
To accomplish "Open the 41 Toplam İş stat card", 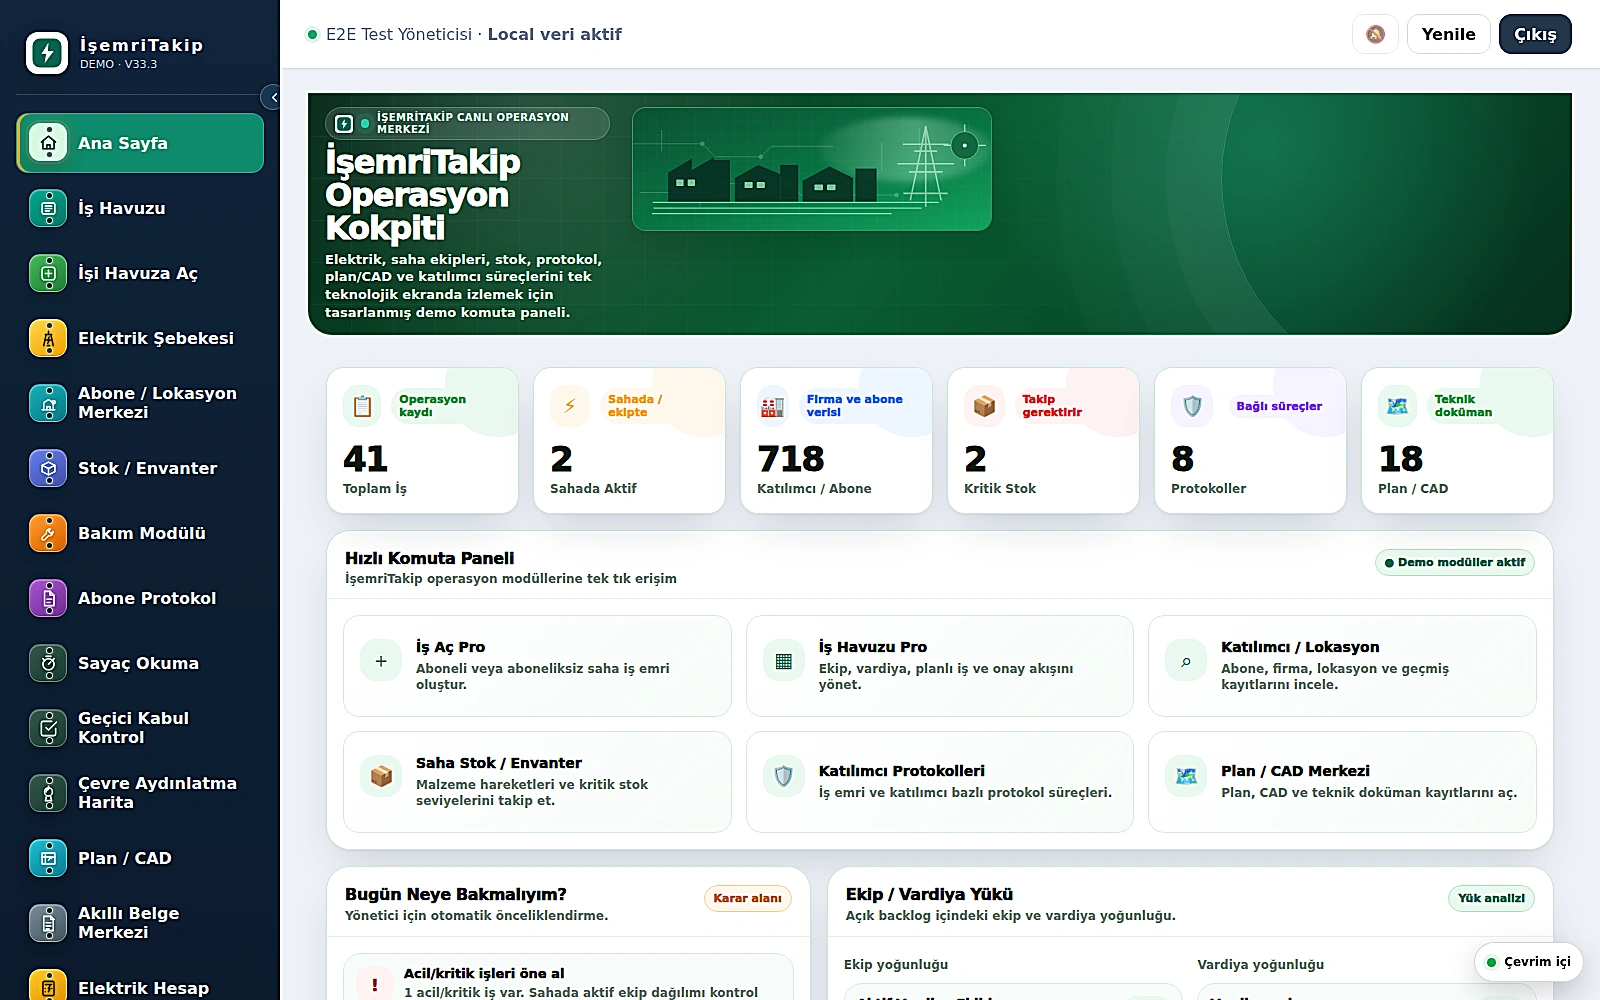I will (422, 440).
